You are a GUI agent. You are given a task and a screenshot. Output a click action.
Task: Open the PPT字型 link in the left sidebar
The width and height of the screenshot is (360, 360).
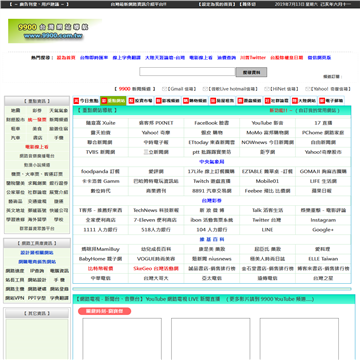[37, 298]
